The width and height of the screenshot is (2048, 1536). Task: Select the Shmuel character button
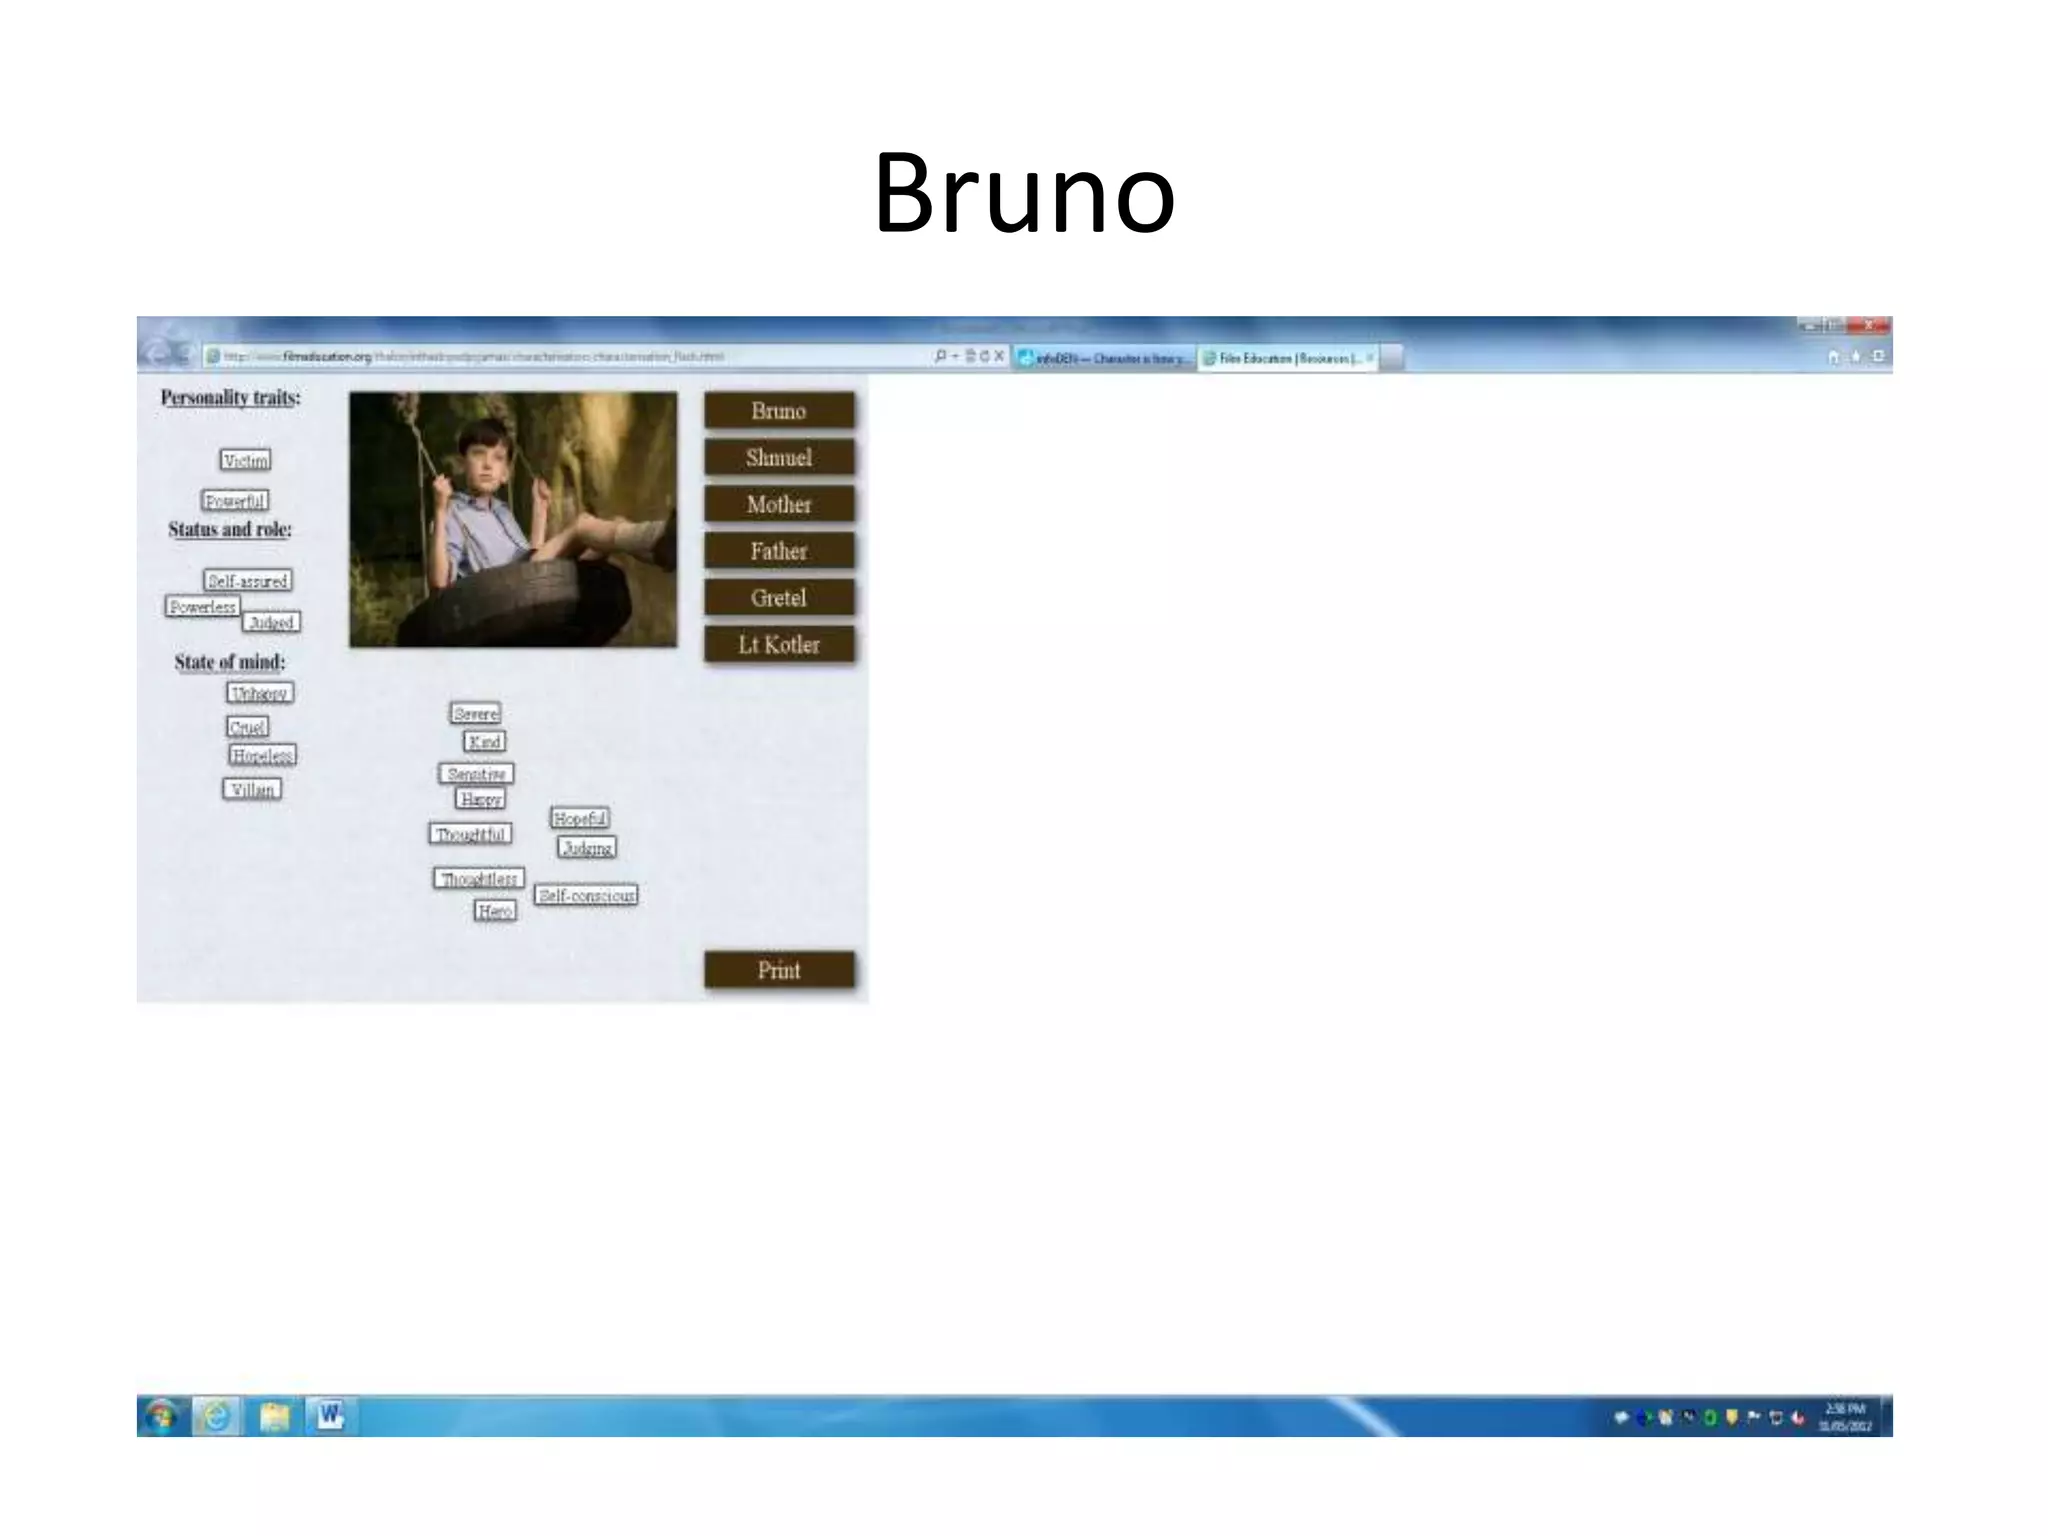tap(779, 458)
